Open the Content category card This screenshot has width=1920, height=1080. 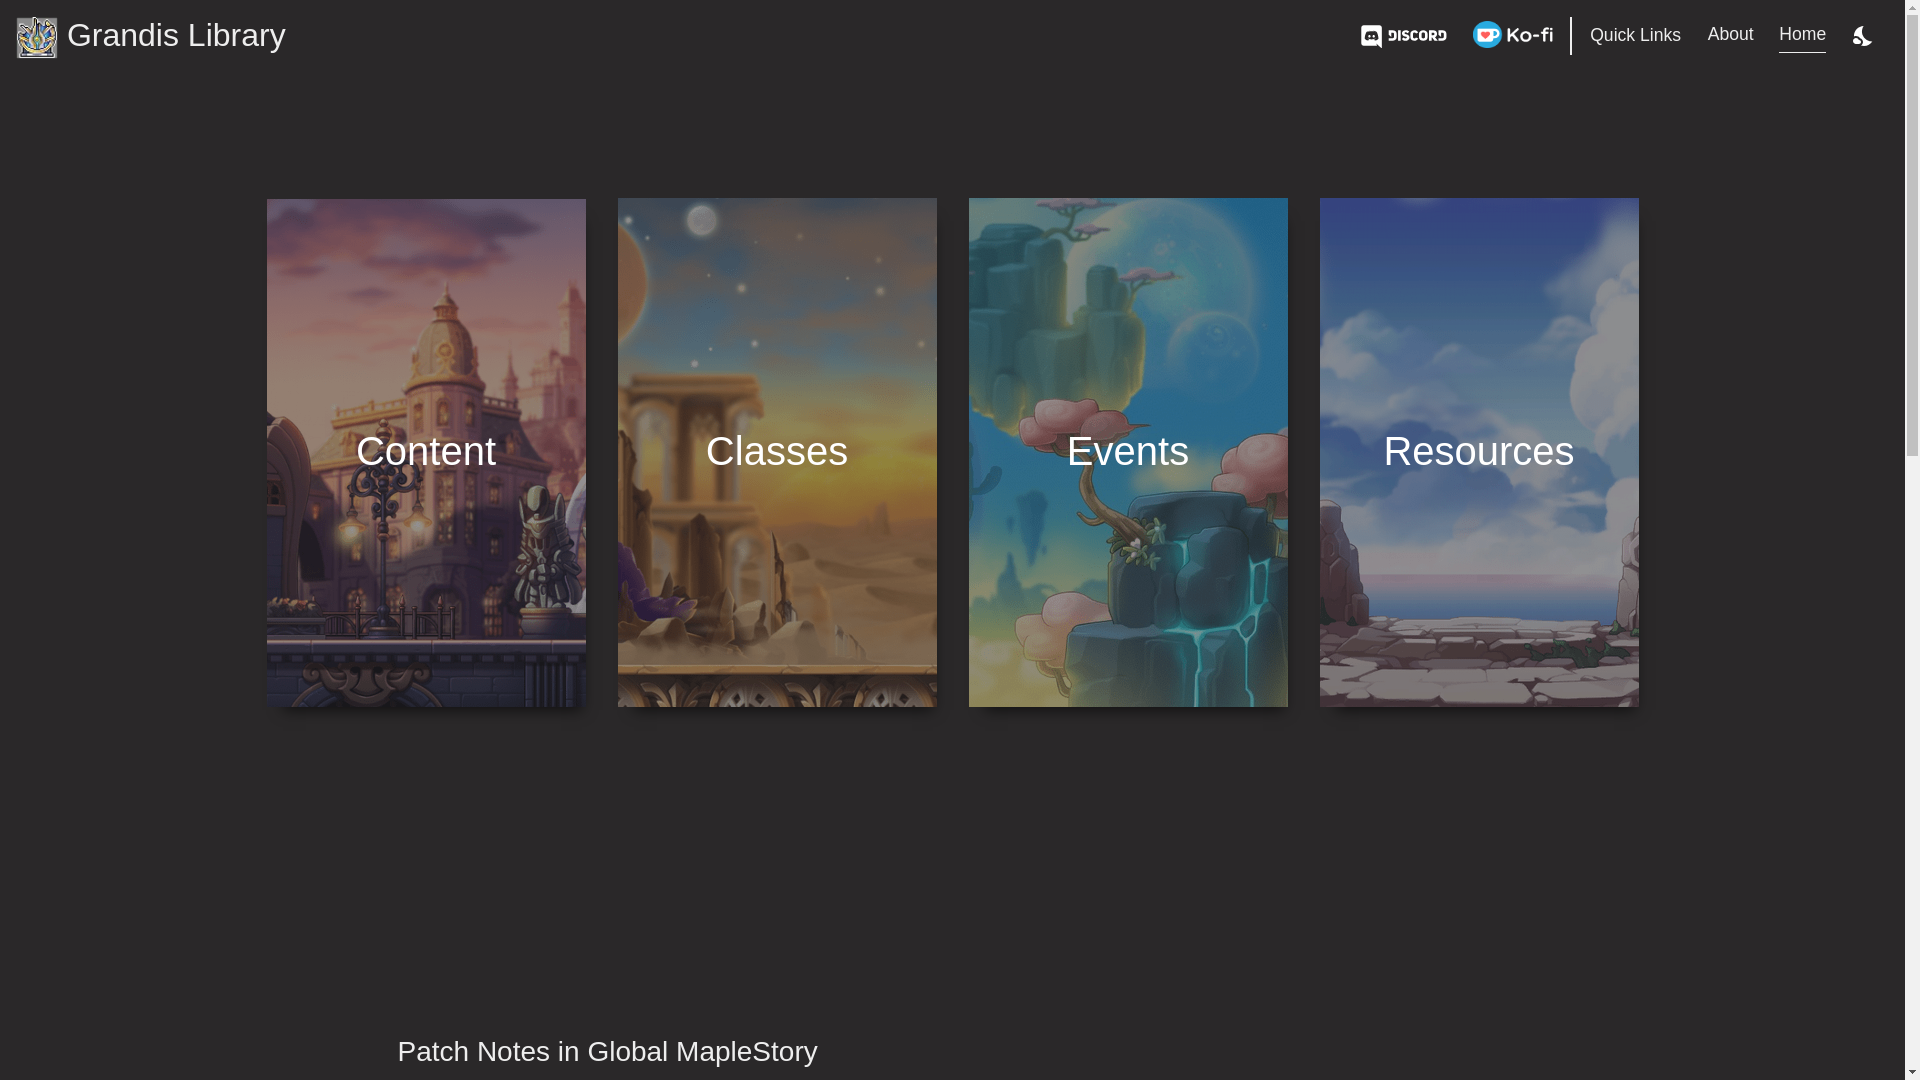[426, 452]
